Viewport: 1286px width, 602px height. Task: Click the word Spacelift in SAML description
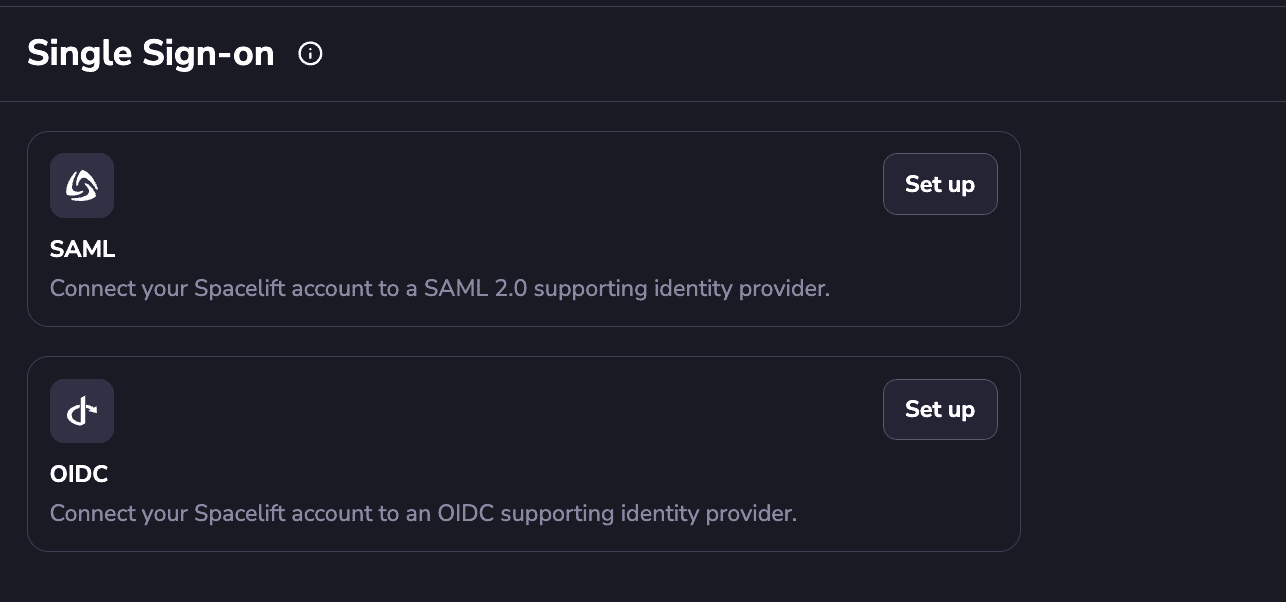(x=240, y=289)
